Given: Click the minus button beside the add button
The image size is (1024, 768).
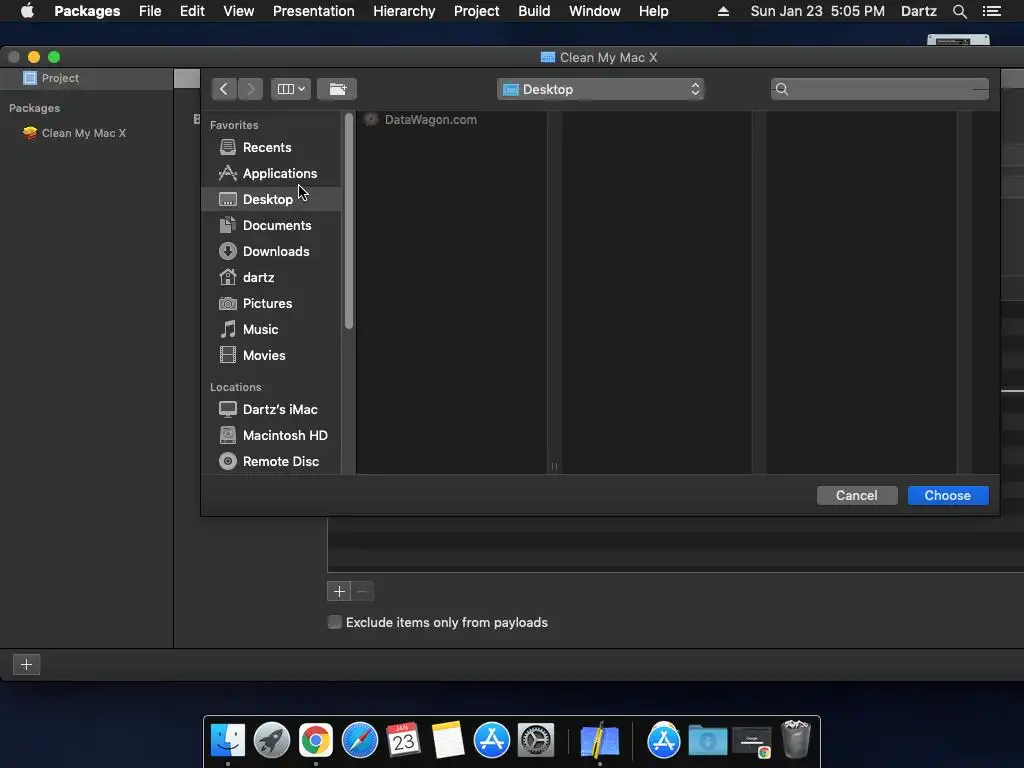Looking at the screenshot, I should click(363, 592).
